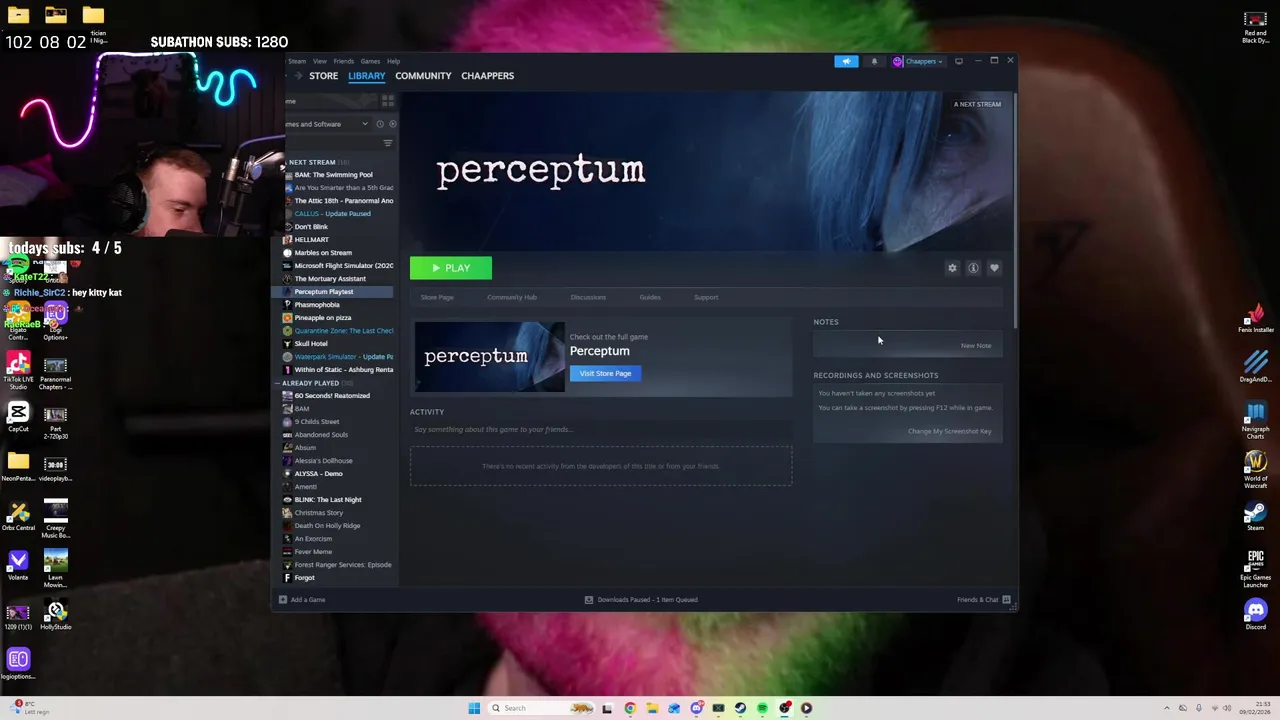Open the Chaappers account dropdown
This screenshot has width=1280, height=720.
[918, 61]
